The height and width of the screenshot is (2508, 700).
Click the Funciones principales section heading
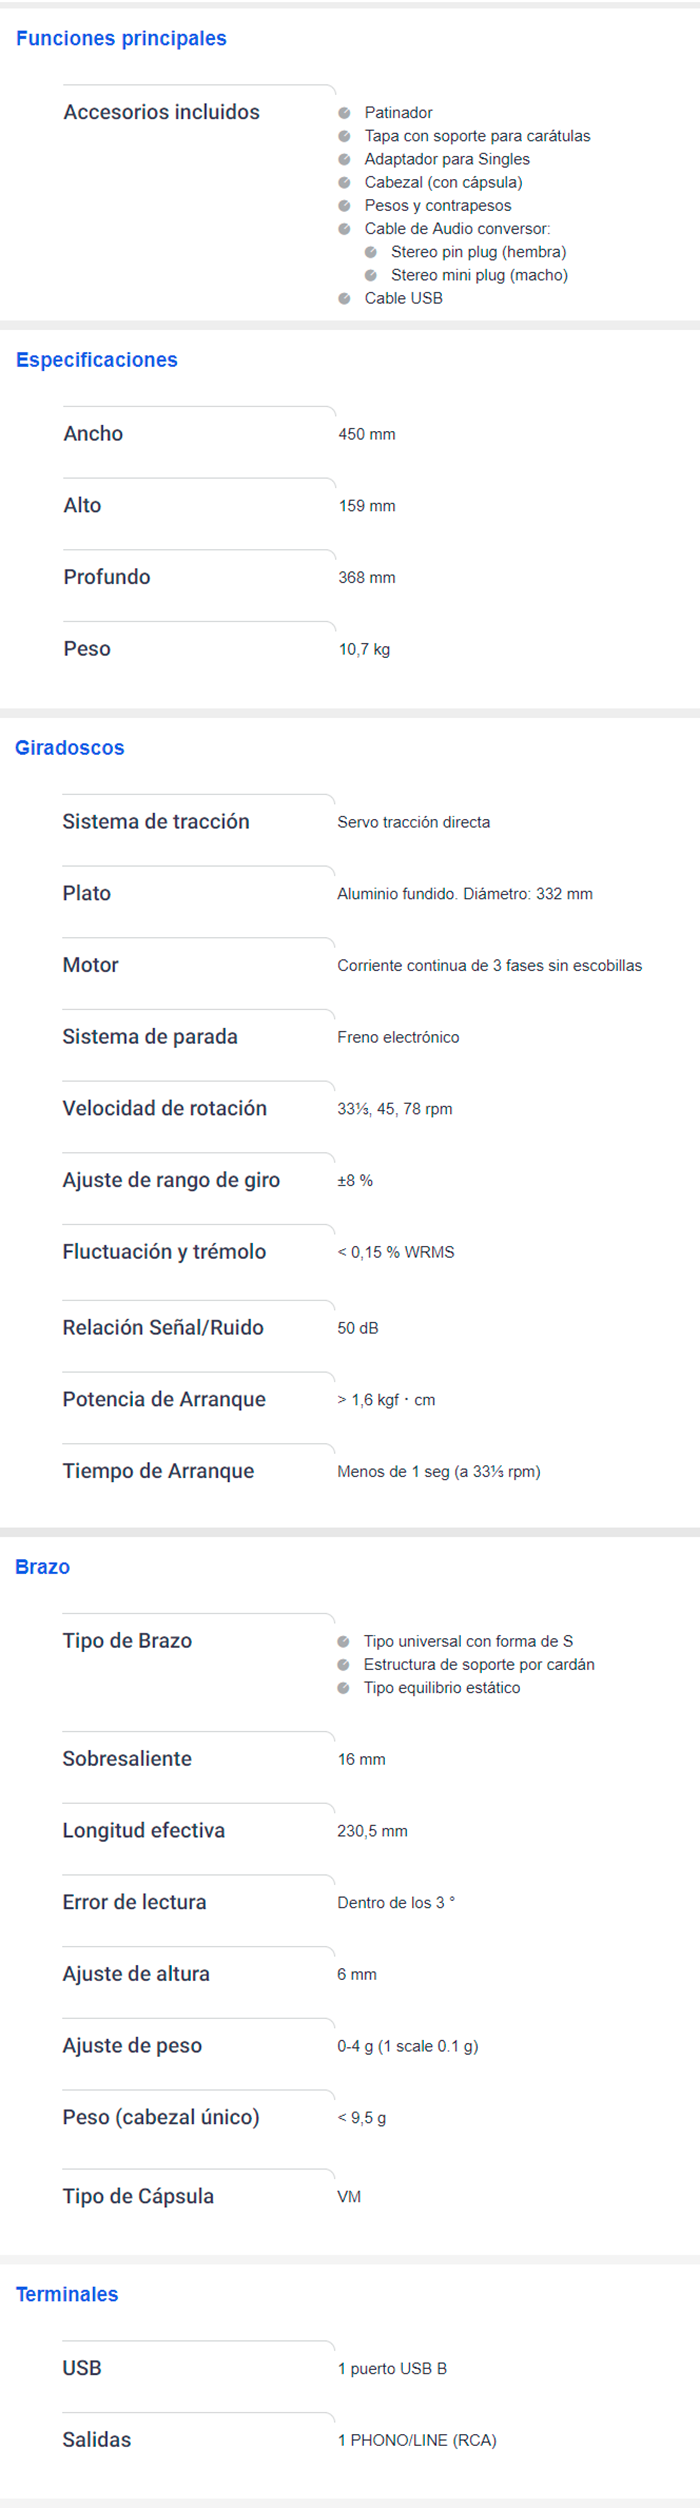[121, 38]
